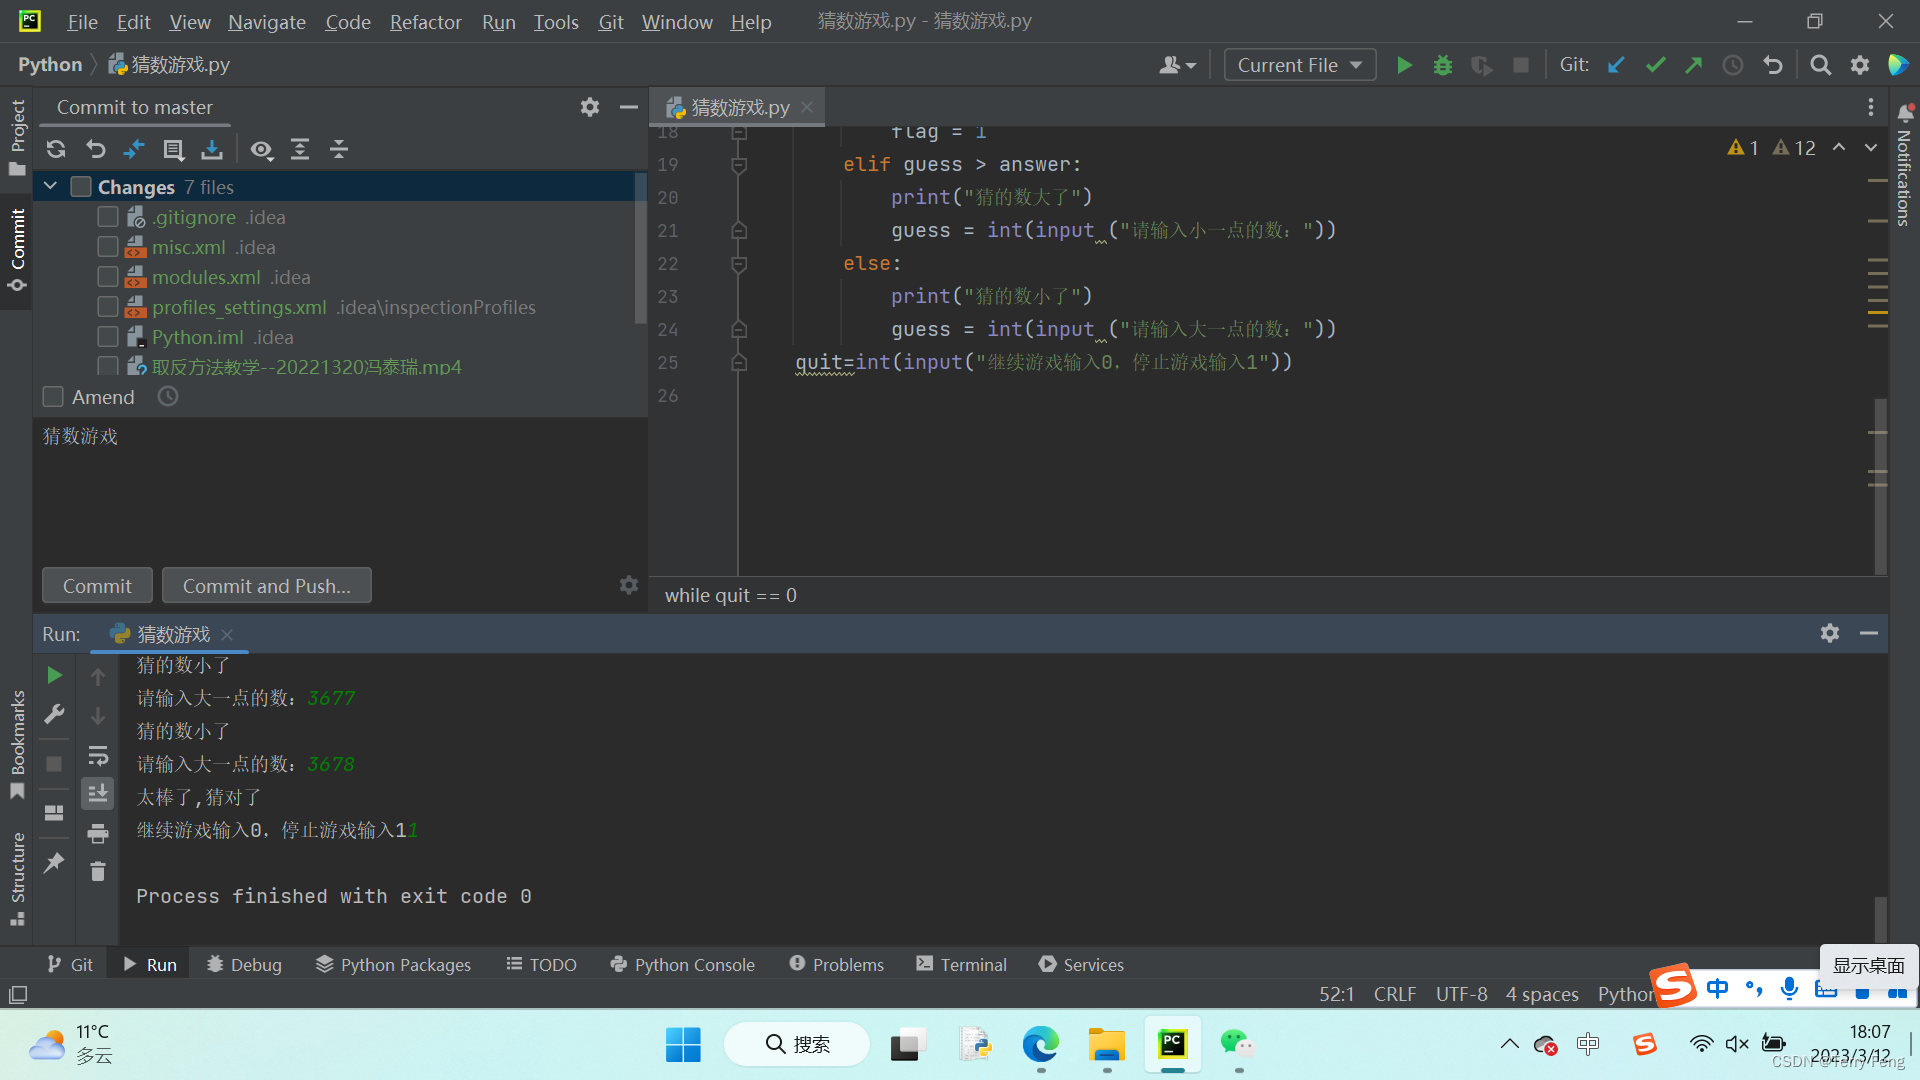Image resolution: width=1920 pixels, height=1080 pixels.
Task: Pin the Run tab with the pin icon
Action: [55, 862]
